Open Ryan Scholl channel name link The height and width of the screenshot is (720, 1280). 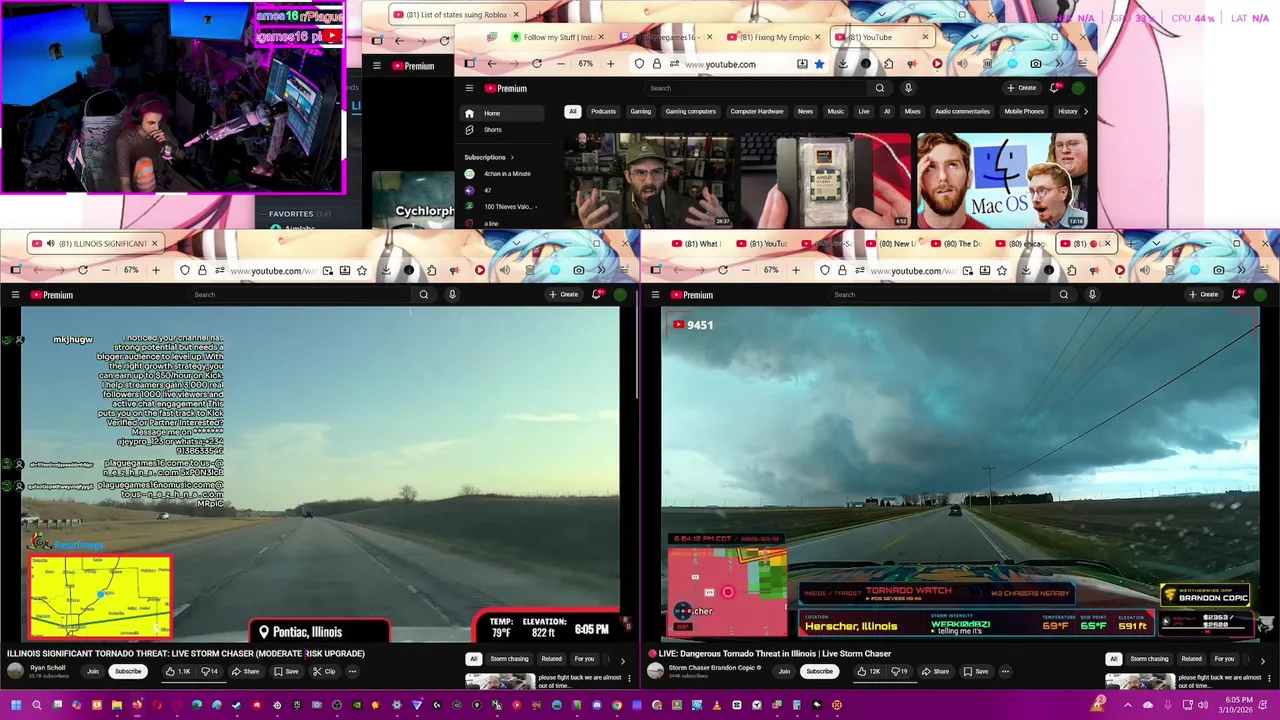pyautogui.click(x=48, y=667)
